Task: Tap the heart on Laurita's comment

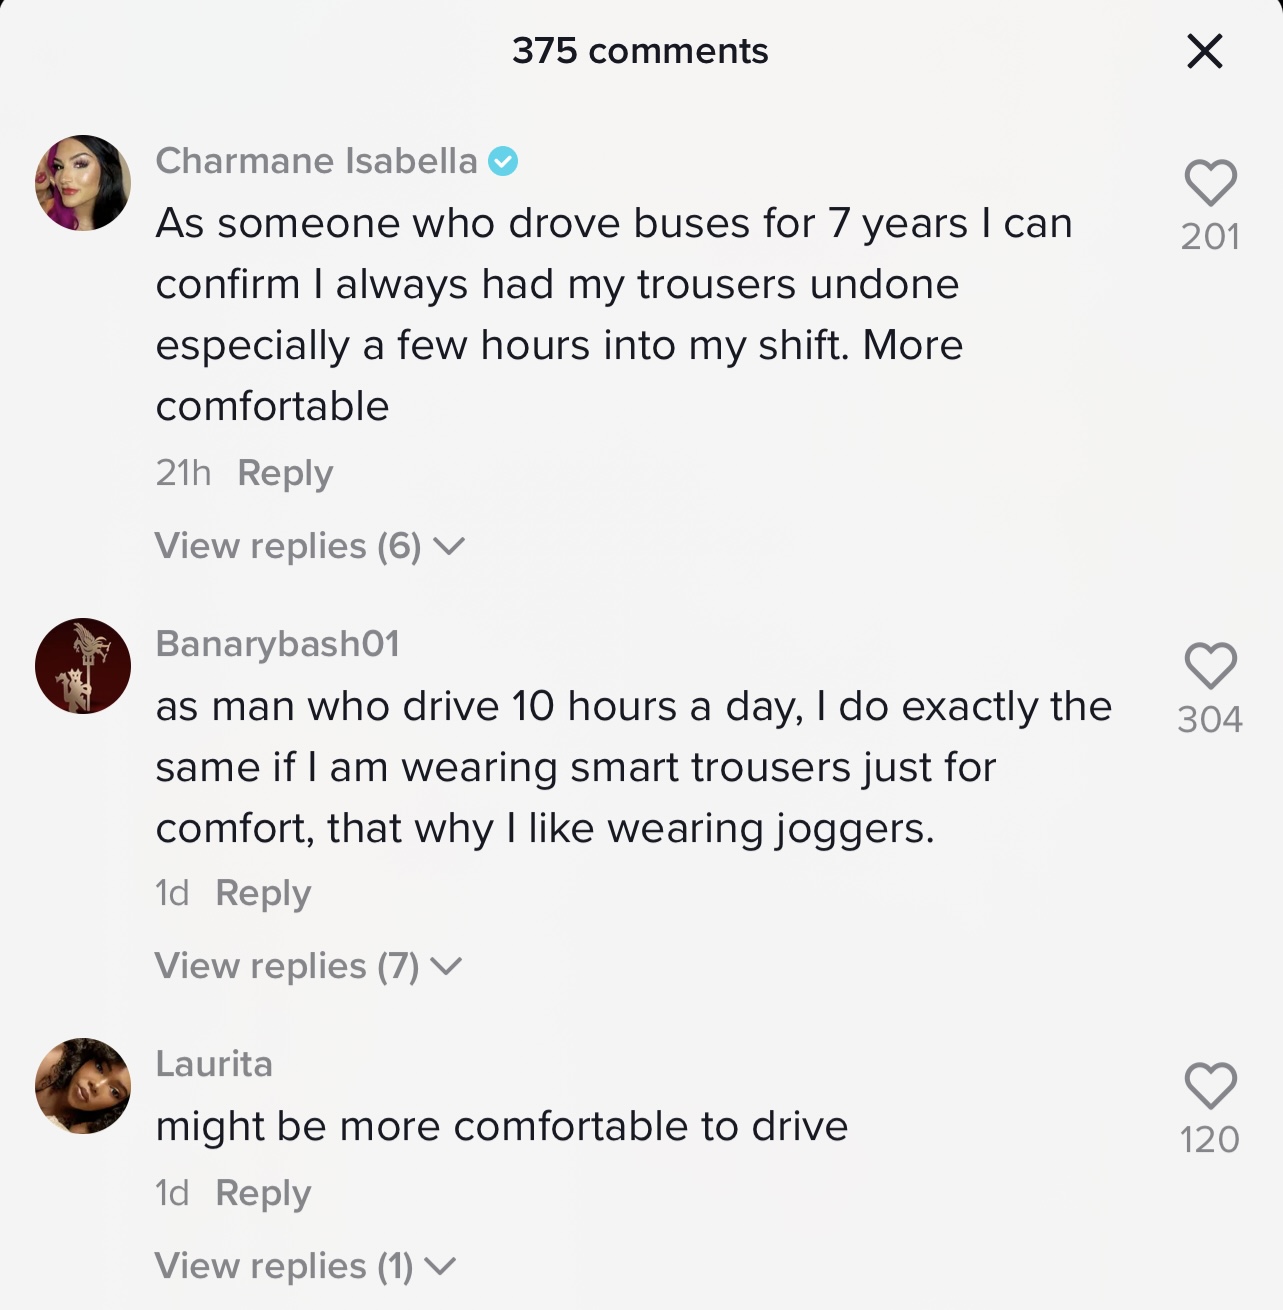Action: coord(1210,1086)
